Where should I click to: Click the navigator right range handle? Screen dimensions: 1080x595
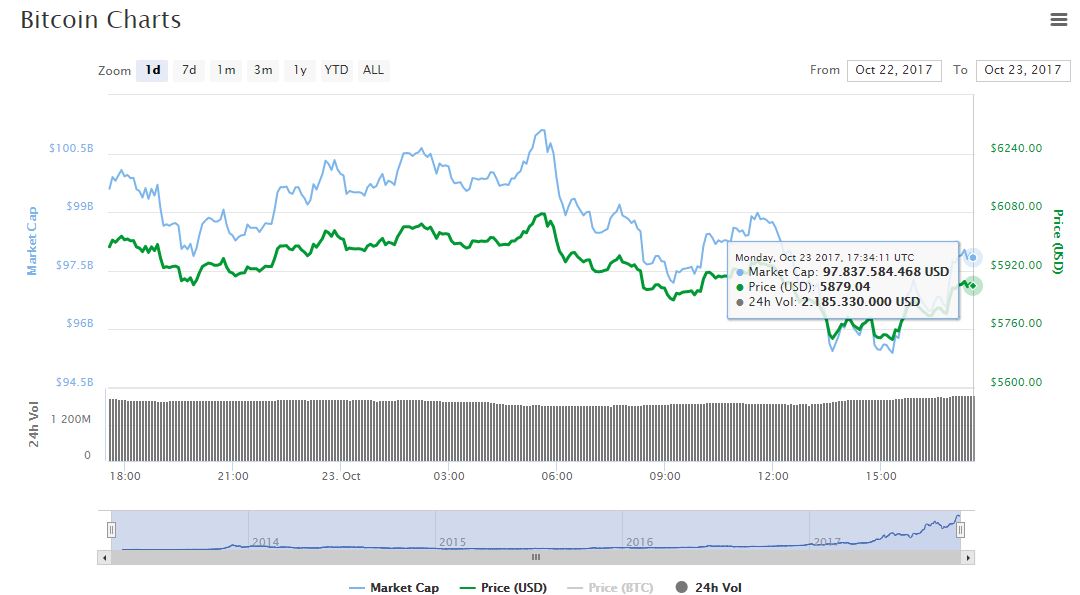click(x=960, y=530)
